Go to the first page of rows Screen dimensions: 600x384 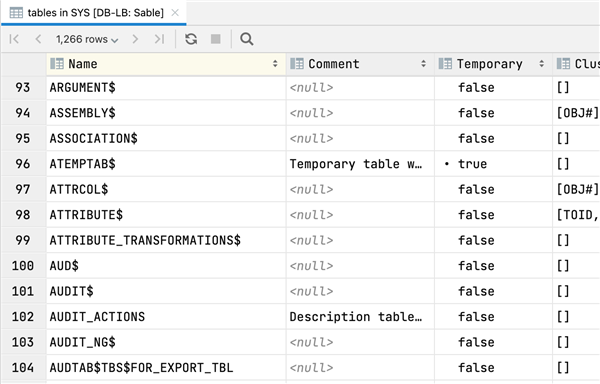(x=14, y=39)
